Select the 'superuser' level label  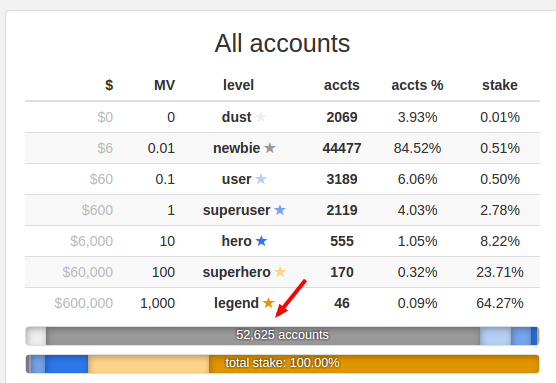click(237, 210)
